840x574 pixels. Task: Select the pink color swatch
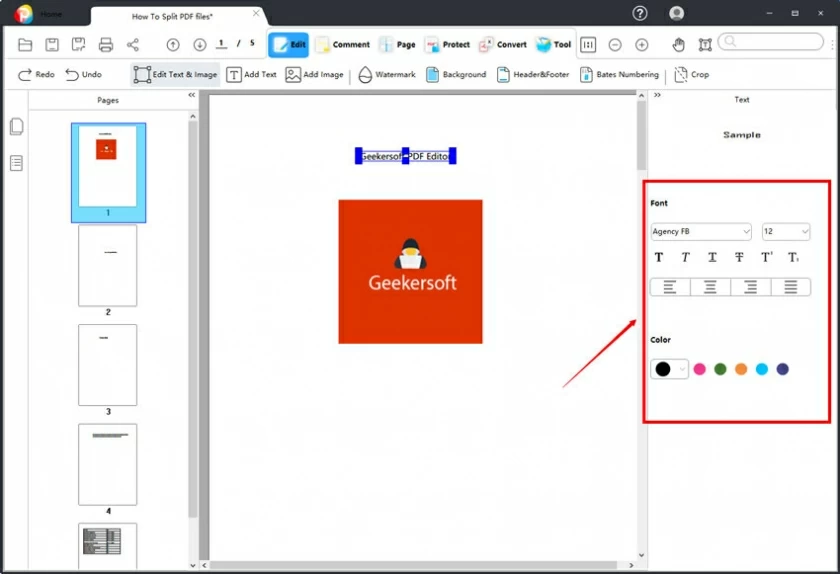point(700,369)
